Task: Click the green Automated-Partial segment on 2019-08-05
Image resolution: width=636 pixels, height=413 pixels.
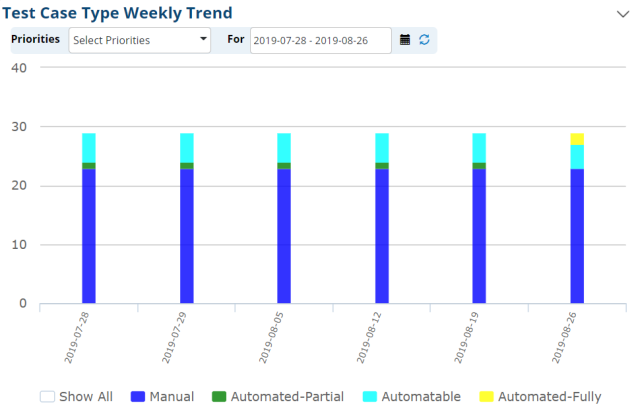Action: pyautogui.click(x=284, y=166)
